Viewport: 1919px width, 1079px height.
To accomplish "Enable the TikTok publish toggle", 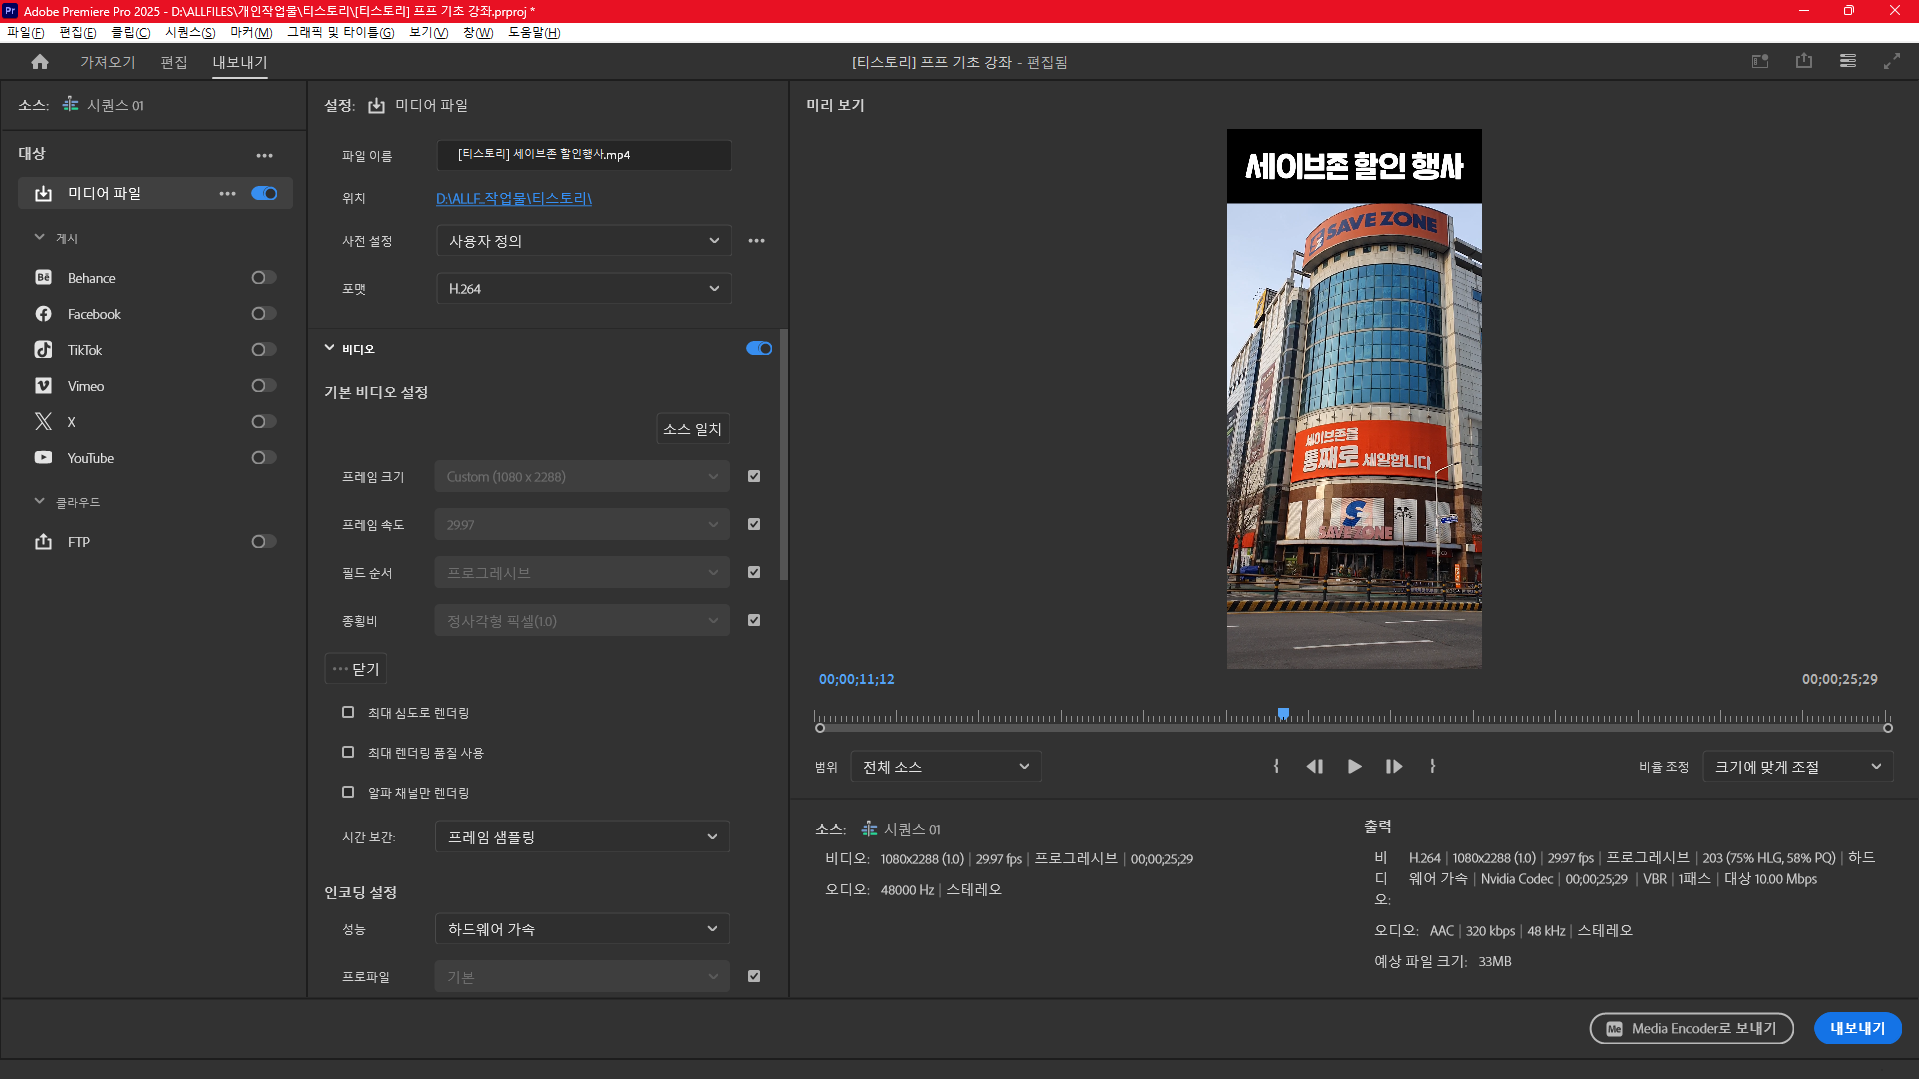I will (264, 350).
